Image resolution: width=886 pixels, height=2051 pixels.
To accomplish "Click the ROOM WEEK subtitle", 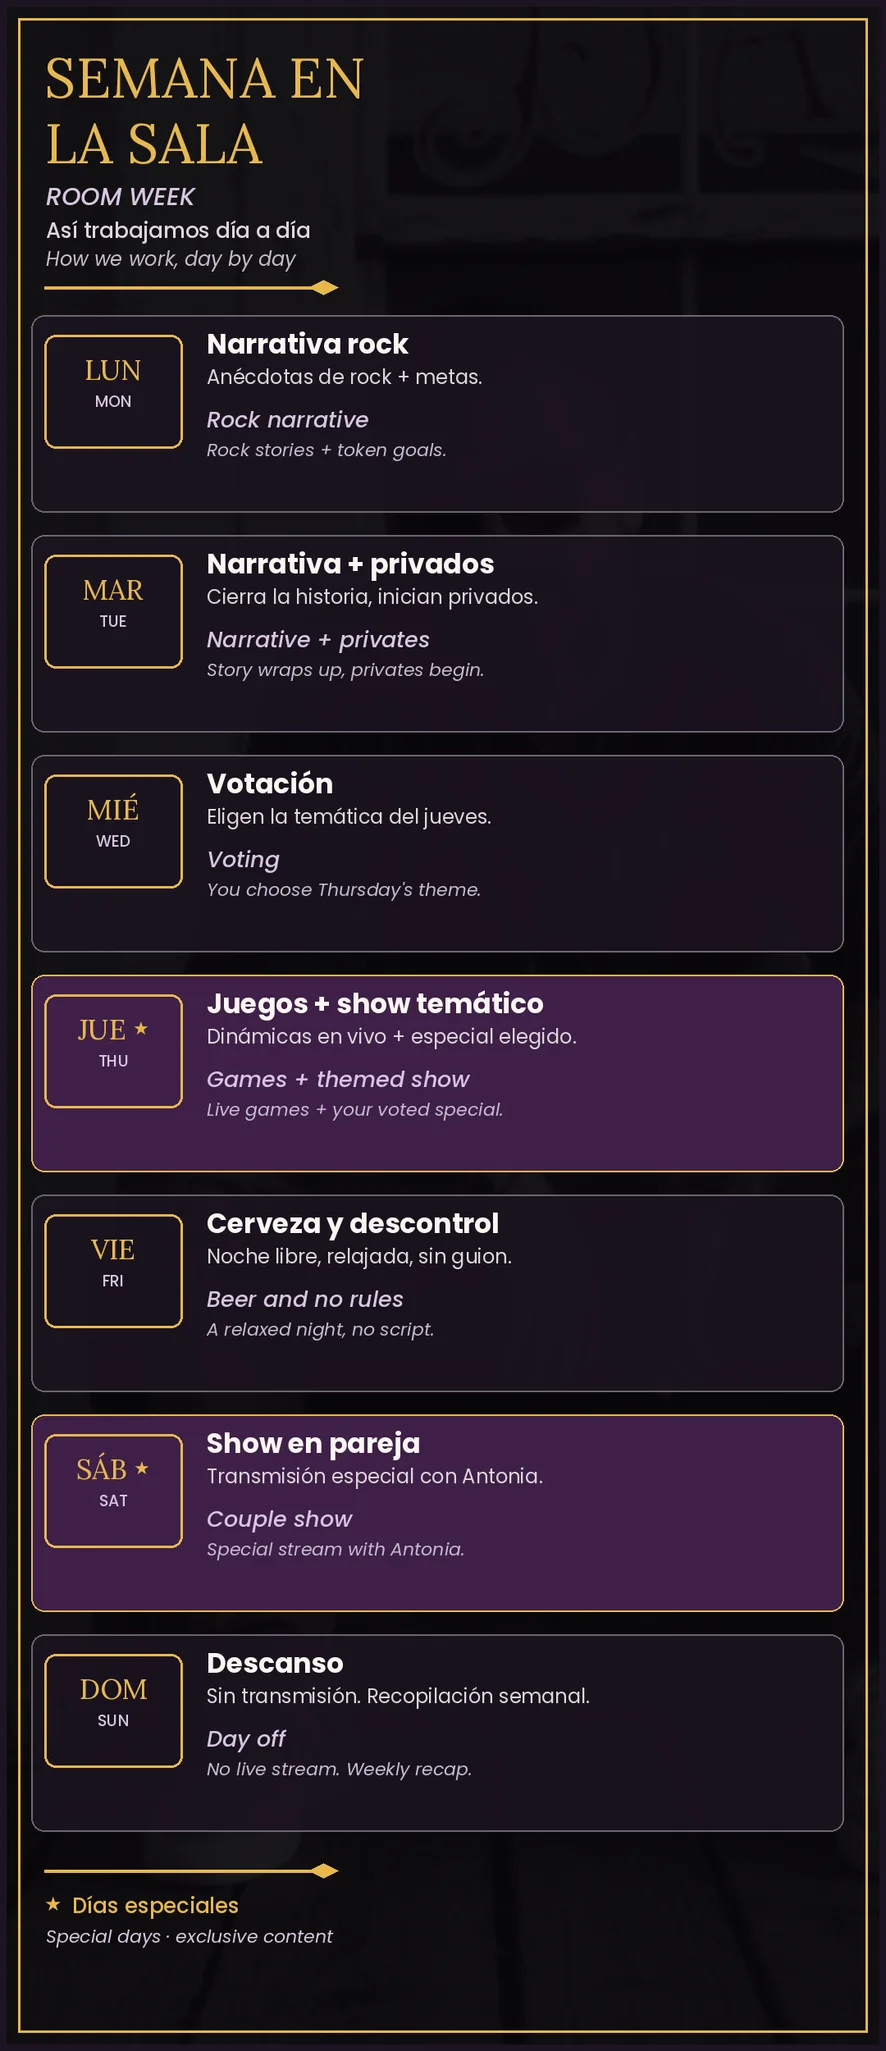I will click(x=120, y=197).
